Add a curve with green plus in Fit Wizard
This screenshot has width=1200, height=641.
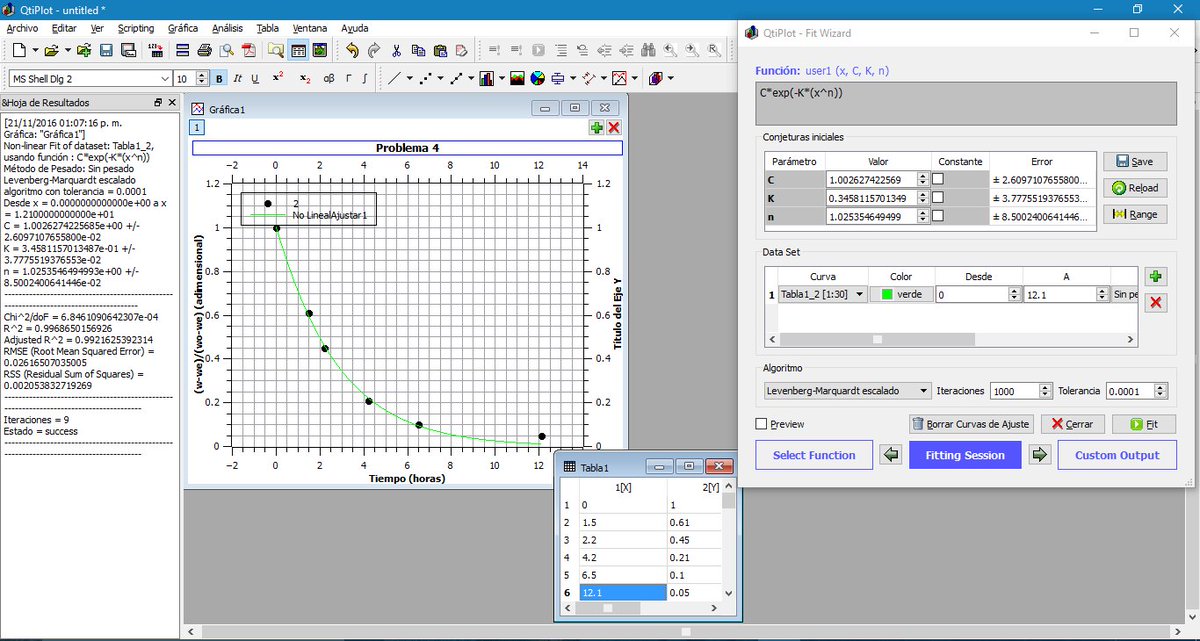pyautogui.click(x=1156, y=277)
